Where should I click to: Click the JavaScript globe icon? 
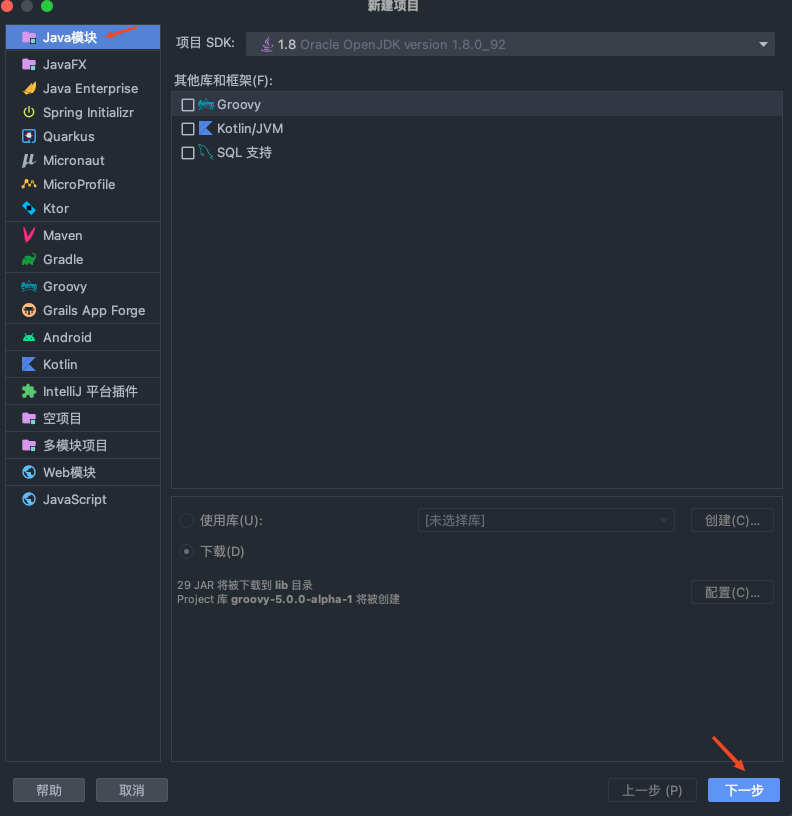point(29,500)
